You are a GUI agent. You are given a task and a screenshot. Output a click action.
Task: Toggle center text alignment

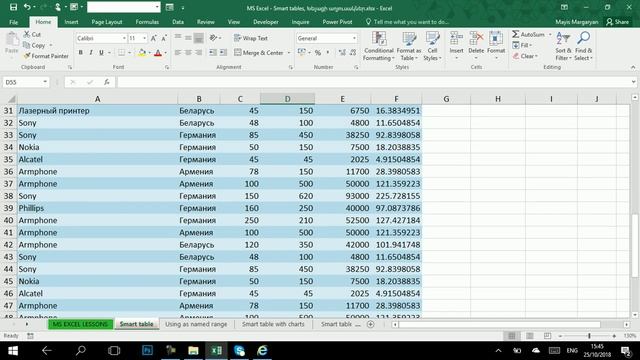[188, 53]
